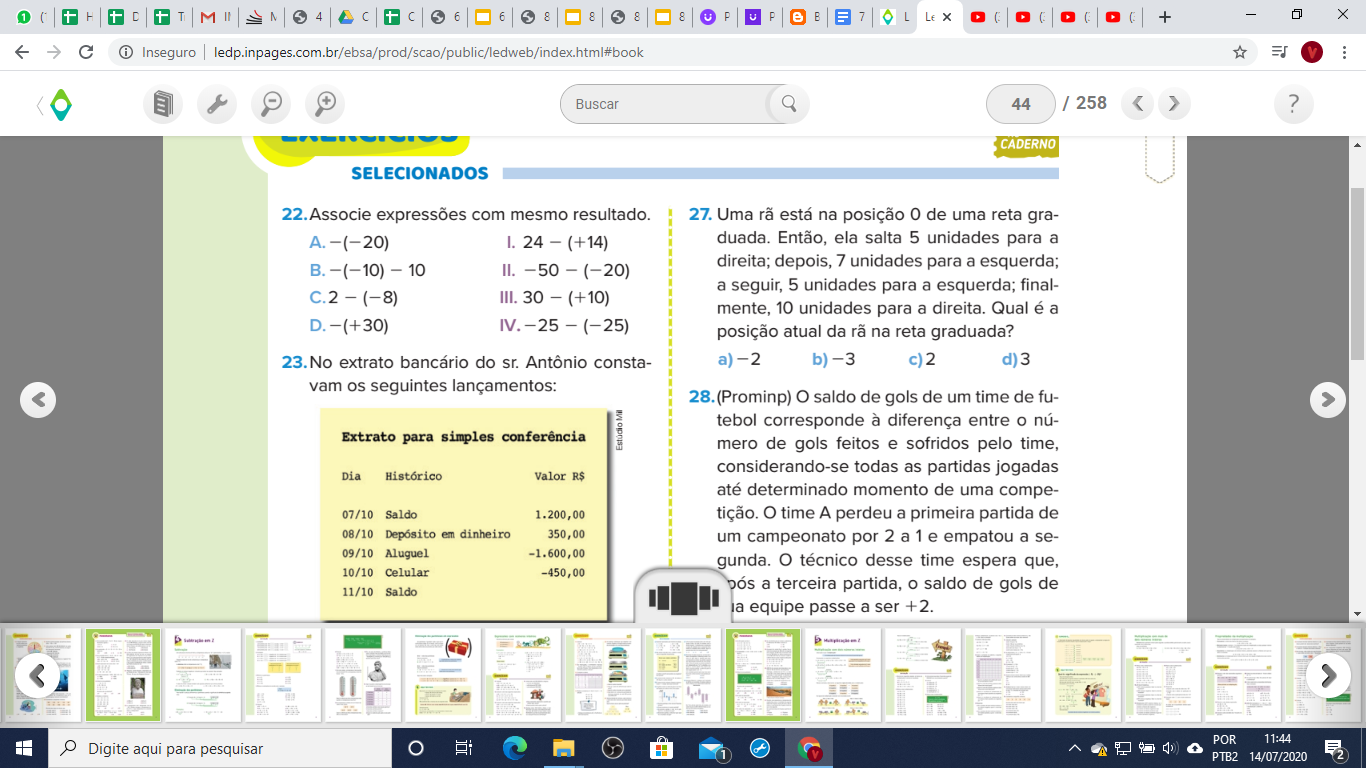Open the thumbnail with chalkboard and statue
The image size is (1366, 768).
tap(363, 675)
